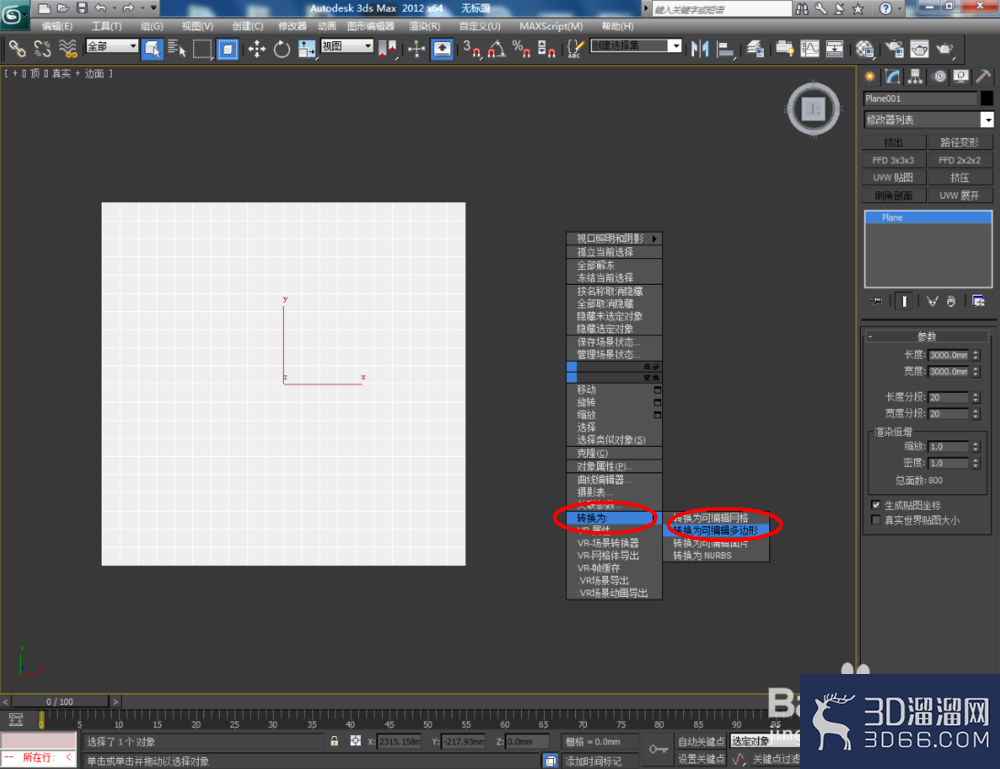This screenshot has width=1000, height=769.
Task: Switch to the Motion panel tab
Action: point(939,77)
